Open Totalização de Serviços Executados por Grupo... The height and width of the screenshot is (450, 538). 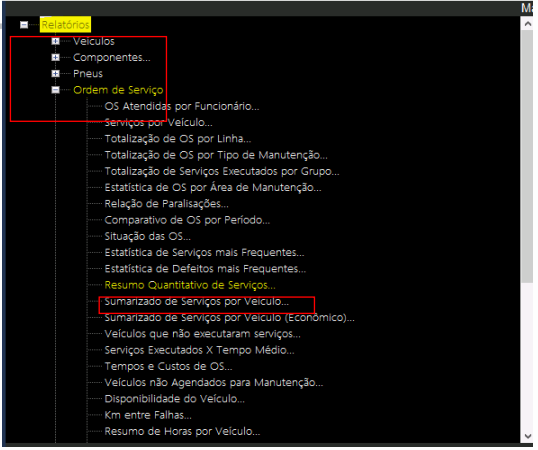pos(222,171)
